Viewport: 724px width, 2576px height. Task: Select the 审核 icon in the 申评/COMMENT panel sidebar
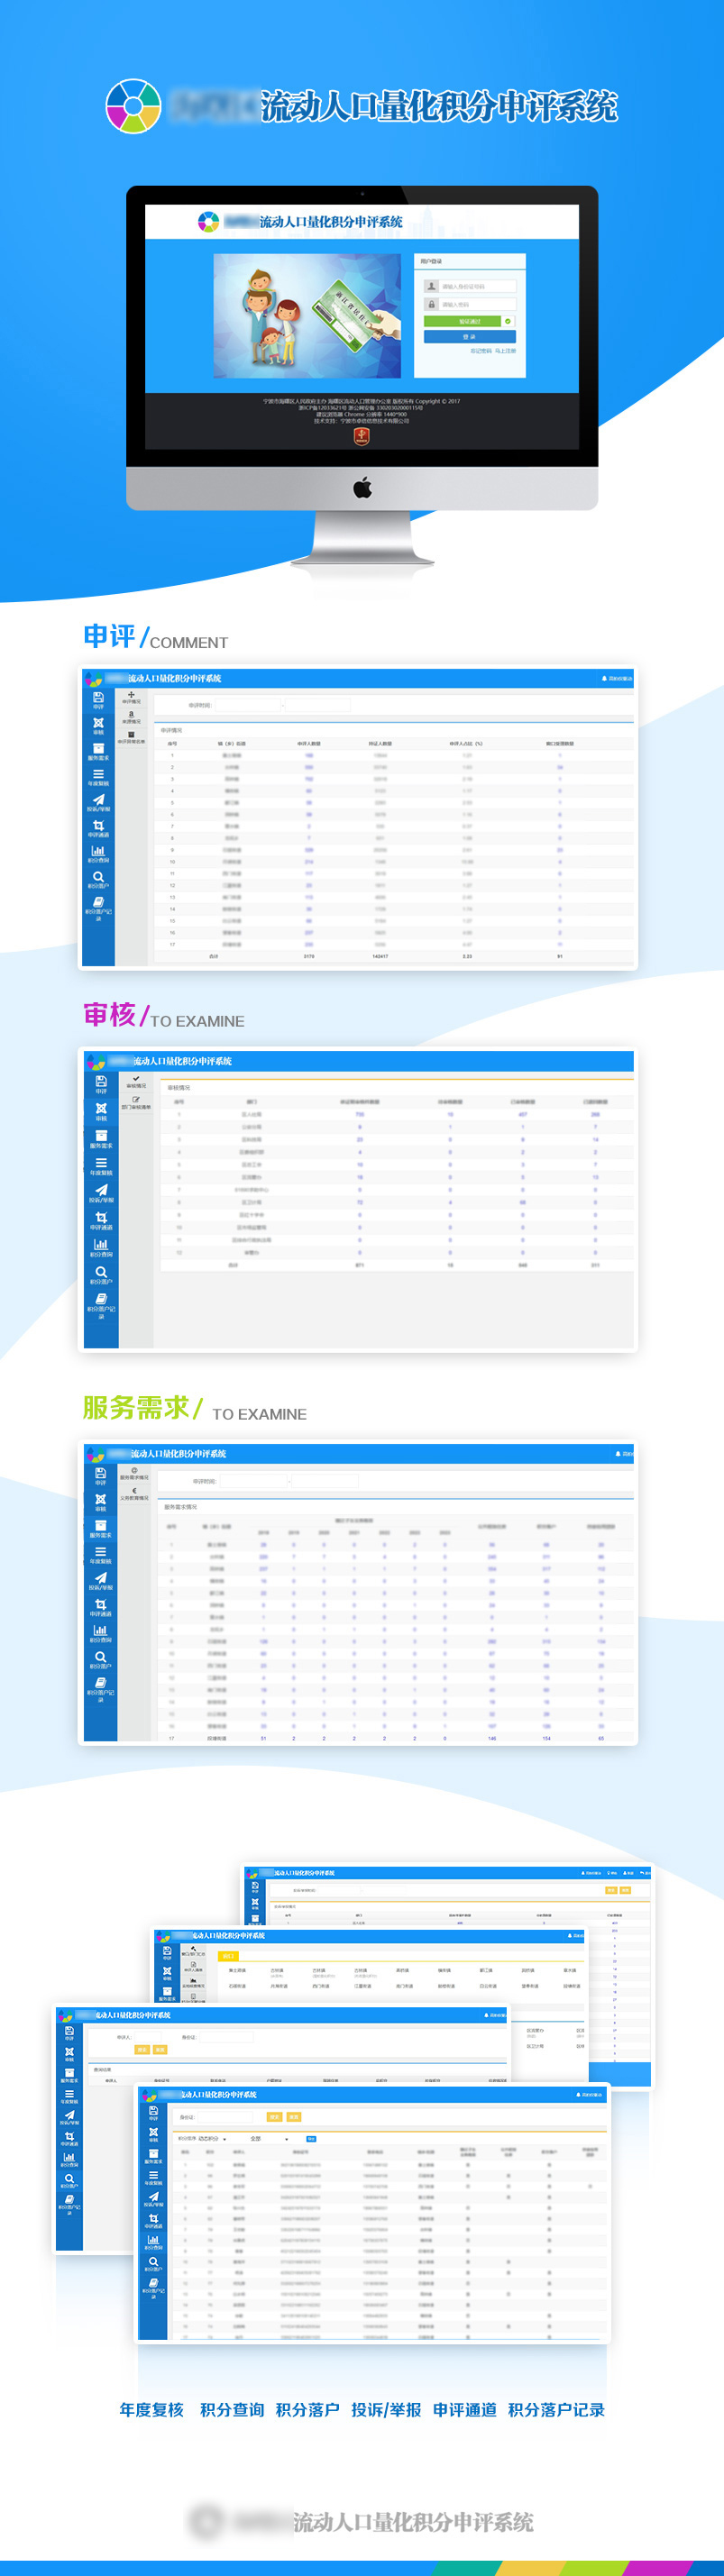pyautogui.click(x=98, y=724)
